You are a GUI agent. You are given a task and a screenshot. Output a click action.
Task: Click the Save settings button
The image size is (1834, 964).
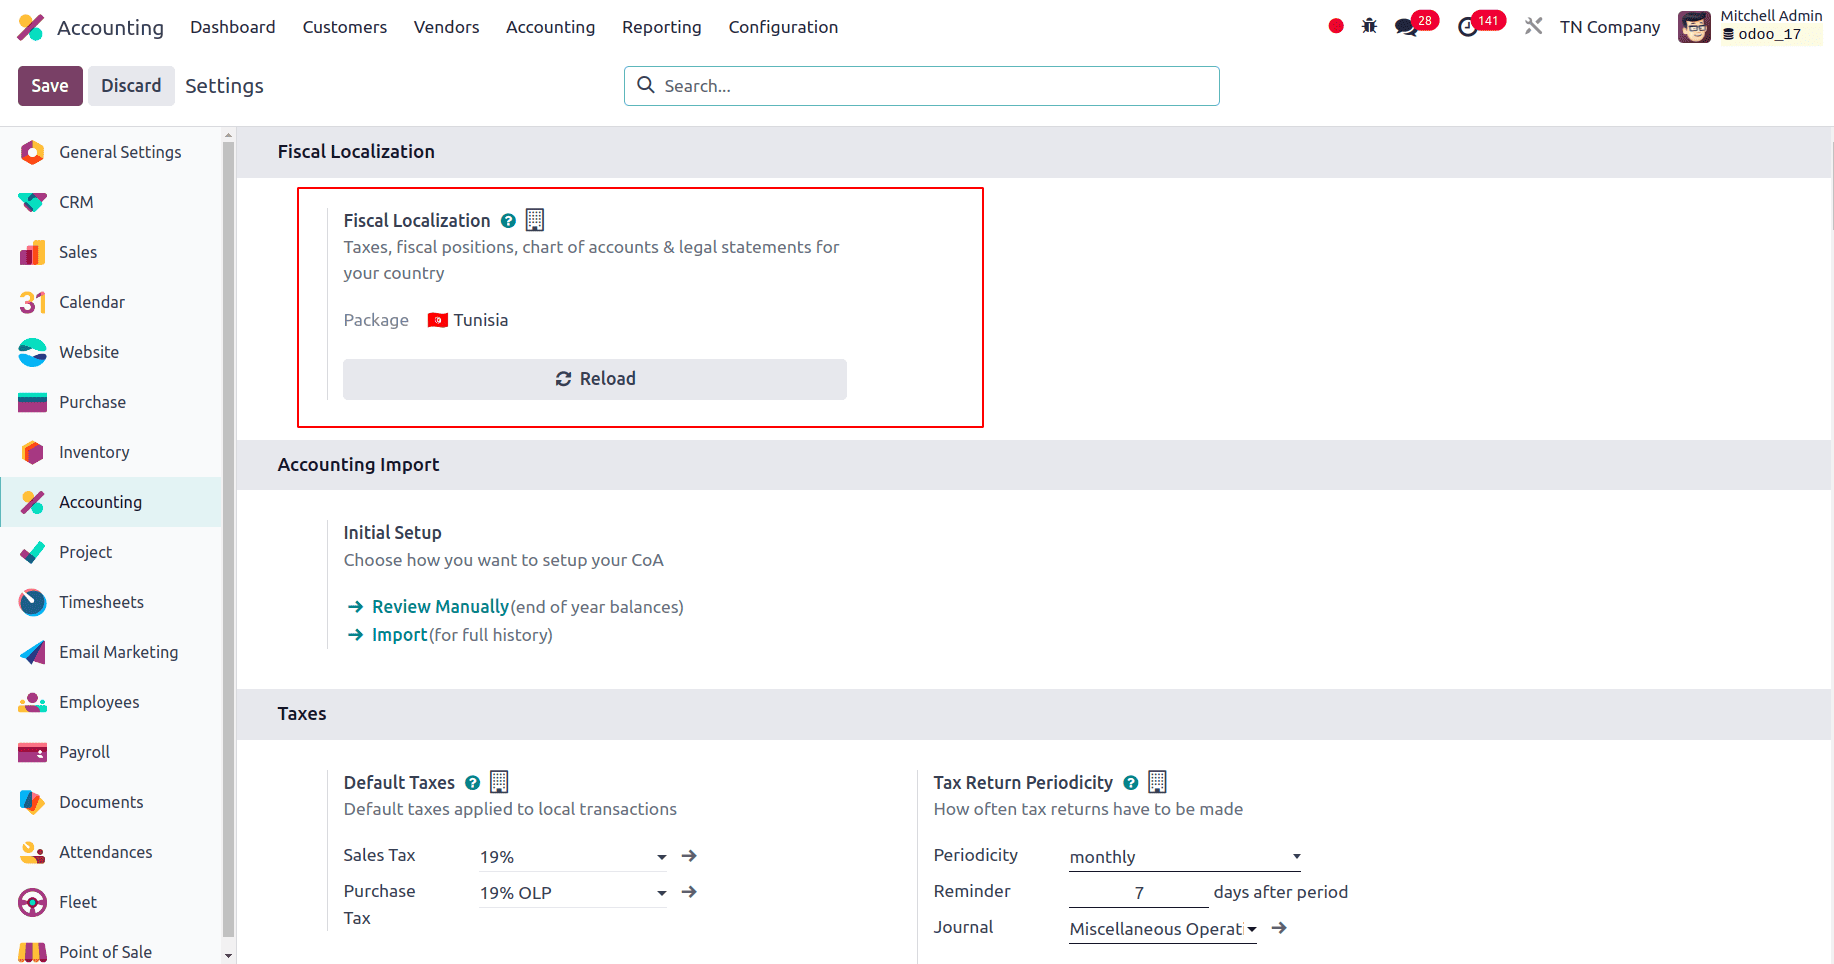coord(50,86)
